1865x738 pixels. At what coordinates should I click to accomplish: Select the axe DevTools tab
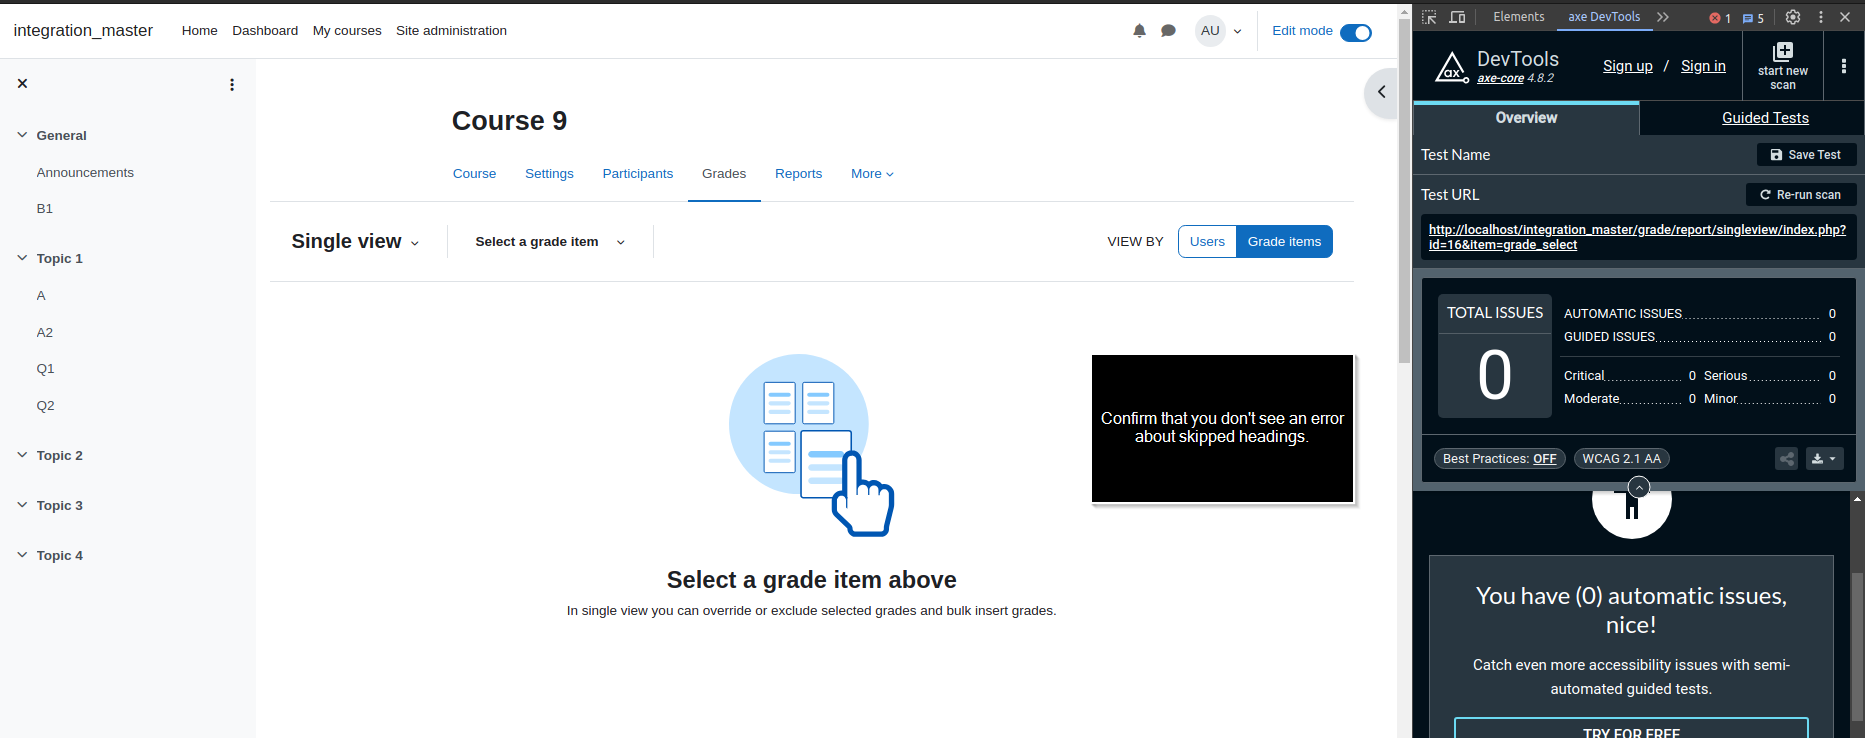coord(1604,17)
